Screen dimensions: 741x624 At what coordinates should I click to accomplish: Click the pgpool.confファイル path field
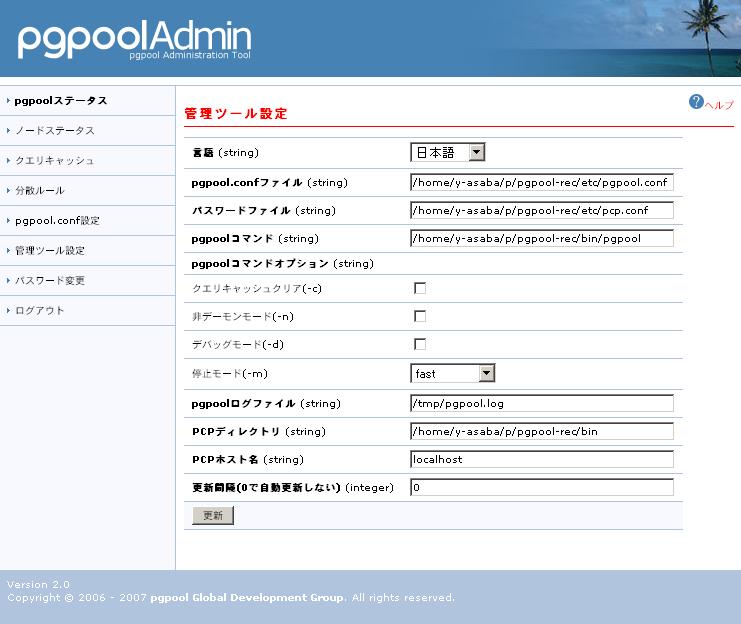click(x=542, y=182)
